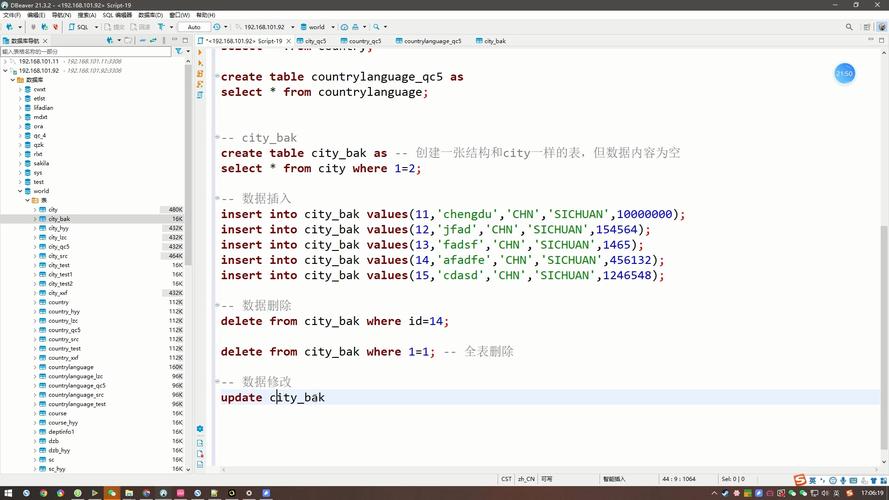The image size is (889, 500).
Task: Open the 编辑(E) menu
Action: [36, 15]
